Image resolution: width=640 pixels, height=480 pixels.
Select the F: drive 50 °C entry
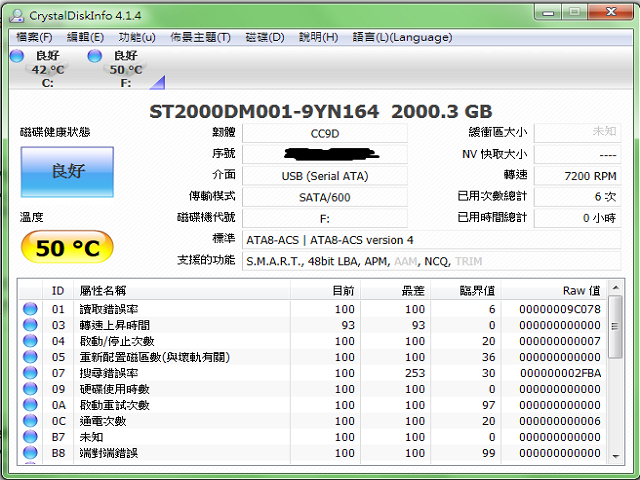126,69
